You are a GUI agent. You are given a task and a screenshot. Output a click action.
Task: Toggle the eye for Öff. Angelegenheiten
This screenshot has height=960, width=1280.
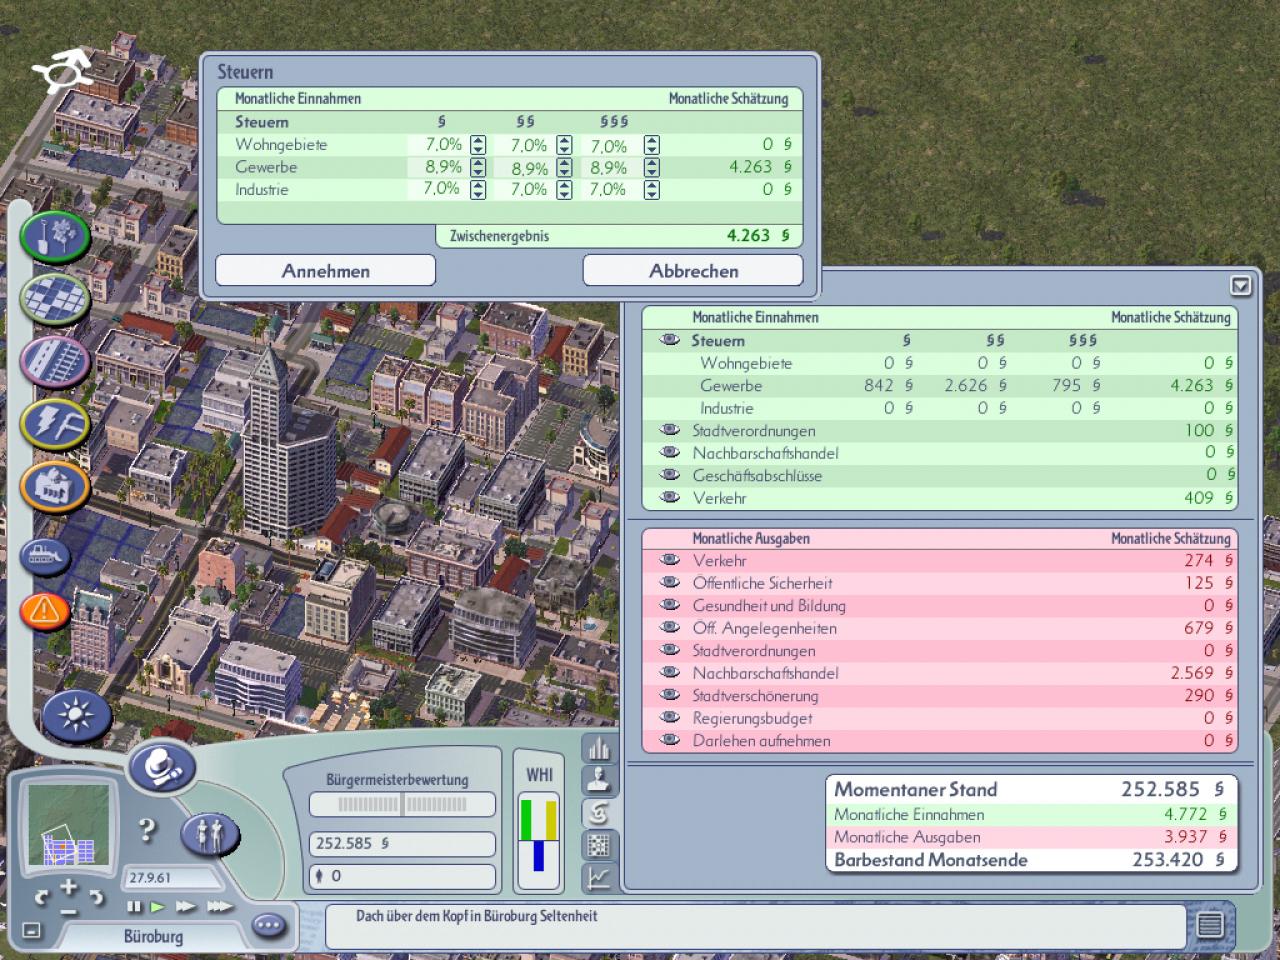click(670, 627)
